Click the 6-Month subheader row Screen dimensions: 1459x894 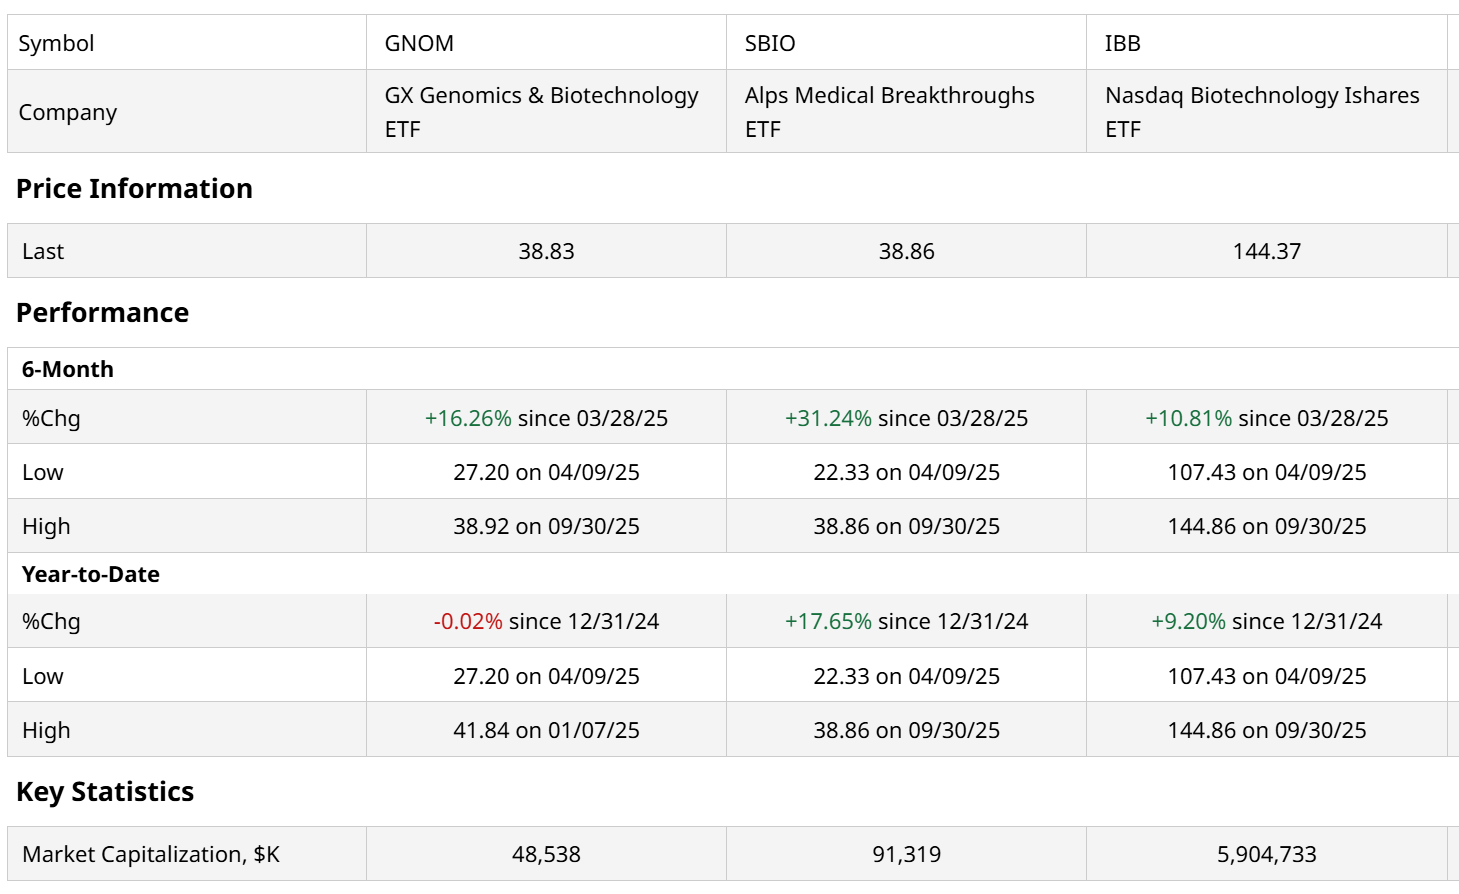click(x=68, y=369)
